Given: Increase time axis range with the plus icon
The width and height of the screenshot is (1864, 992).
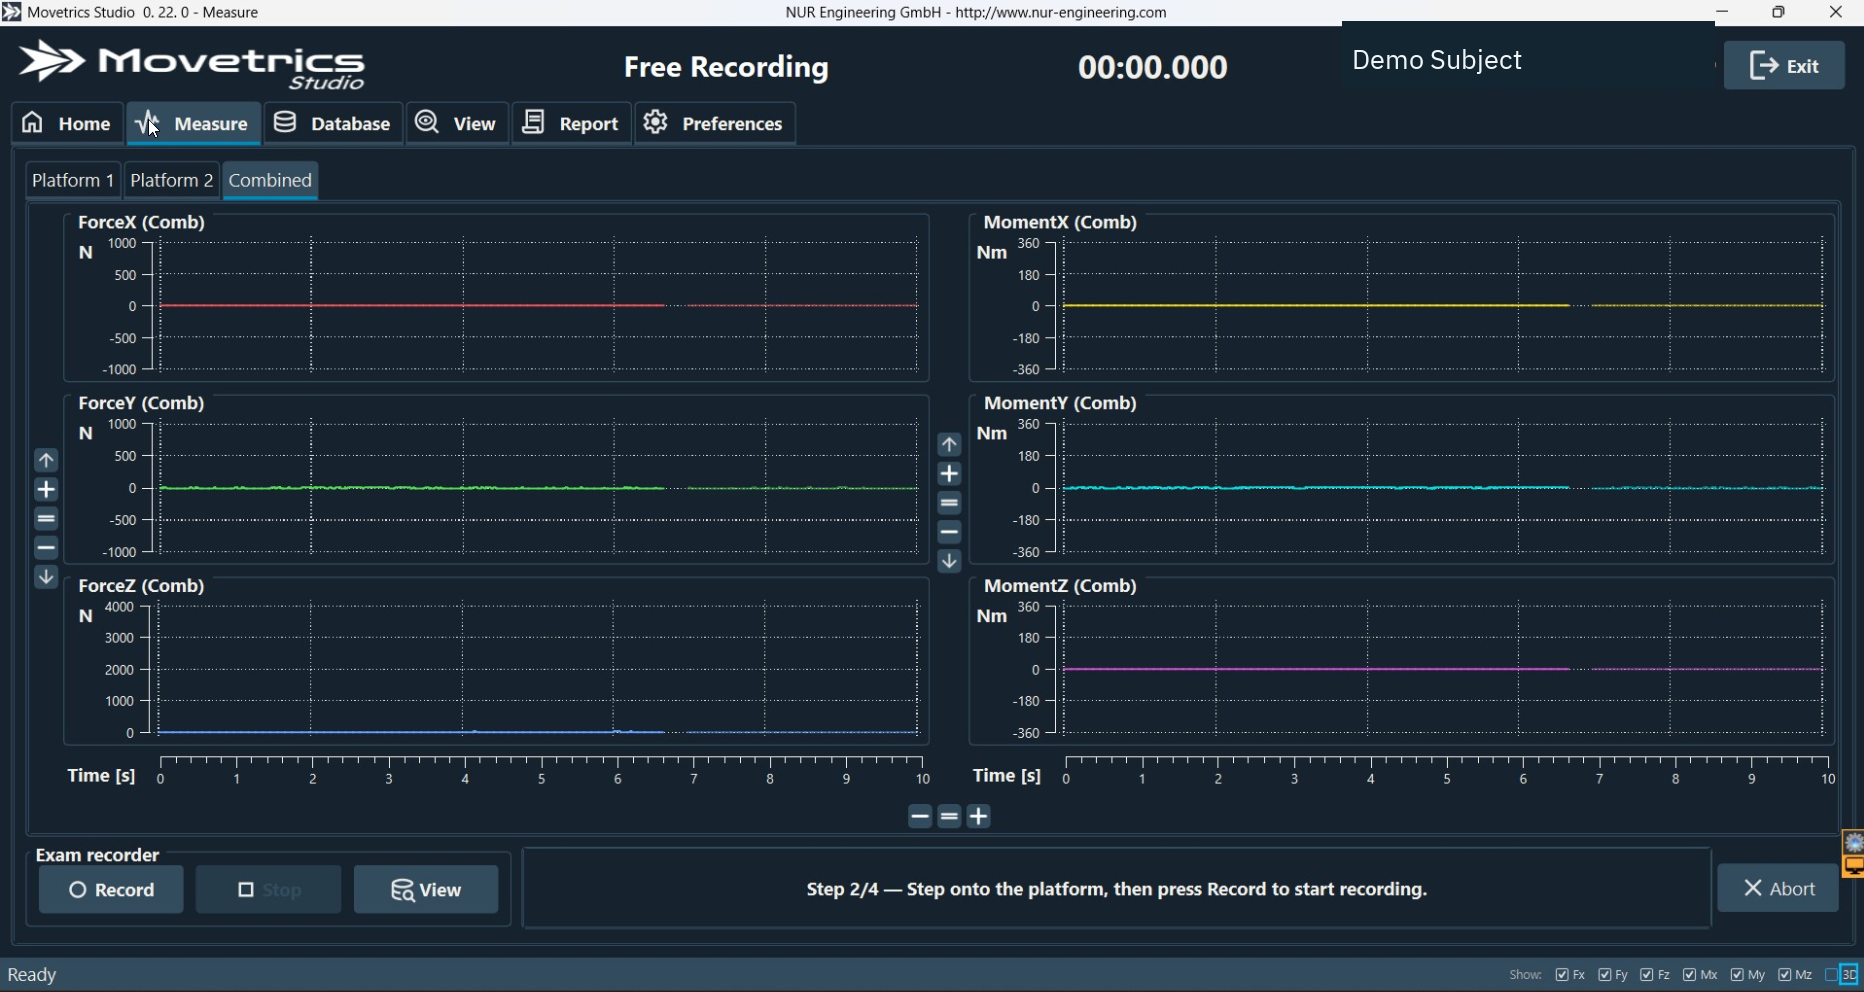Looking at the screenshot, I should 979,817.
